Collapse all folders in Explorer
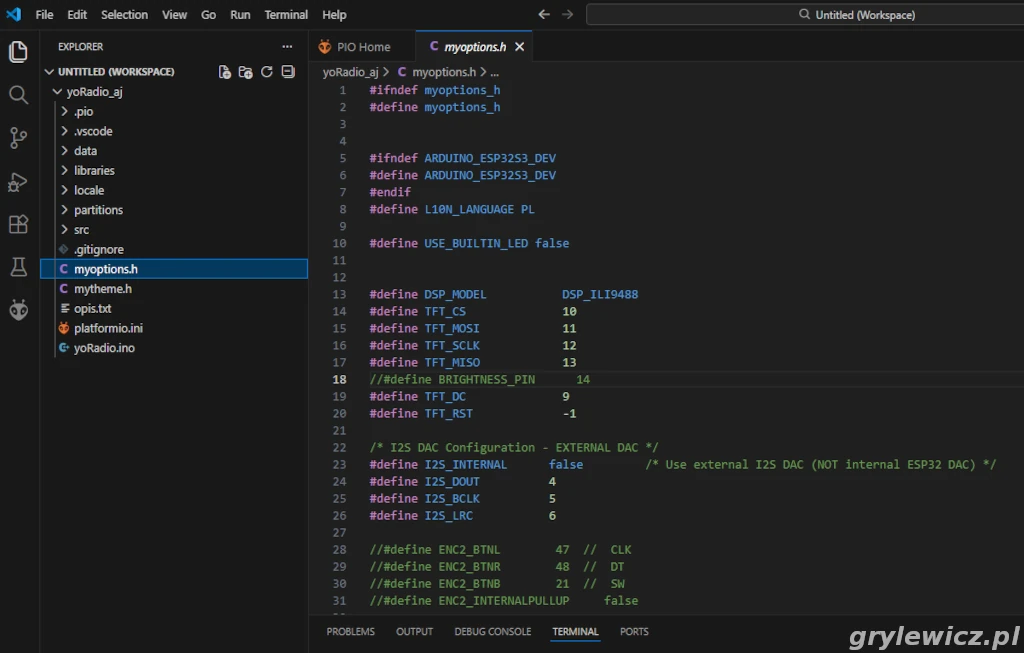The width and height of the screenshot is (1024, 653). pos(288,72)
